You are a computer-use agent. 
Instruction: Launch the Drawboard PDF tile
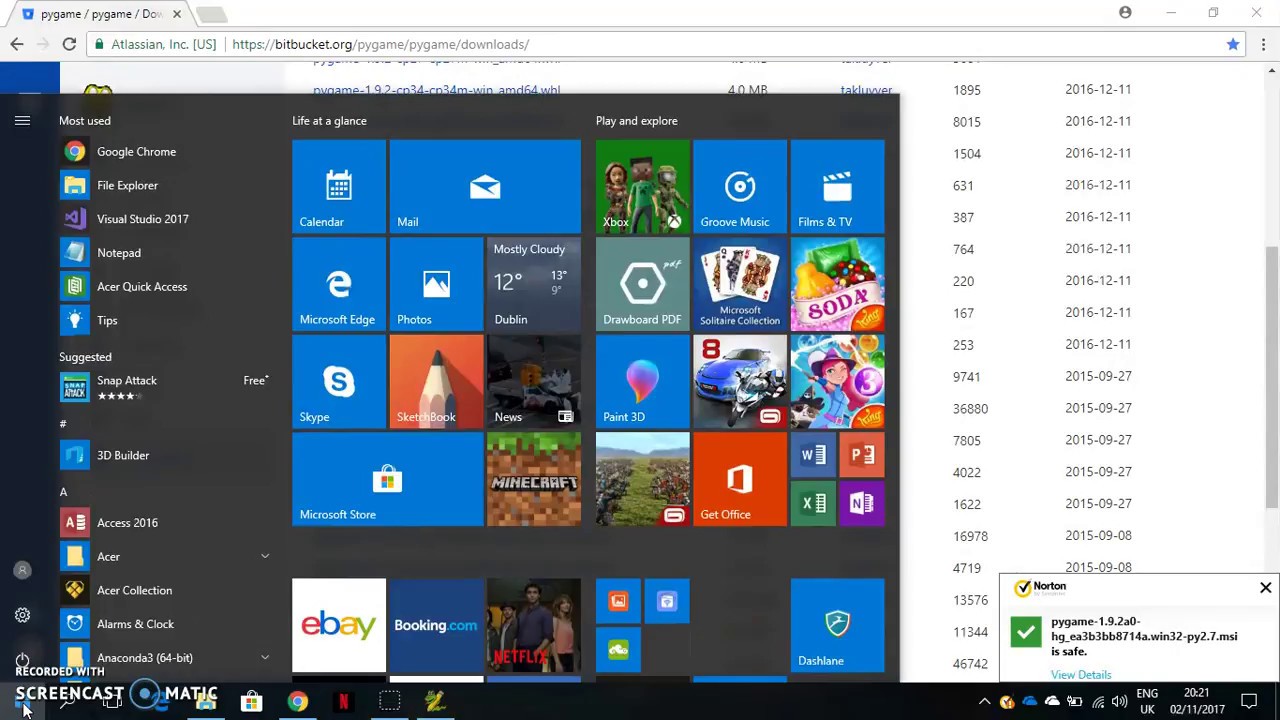[x=642, y=284]
